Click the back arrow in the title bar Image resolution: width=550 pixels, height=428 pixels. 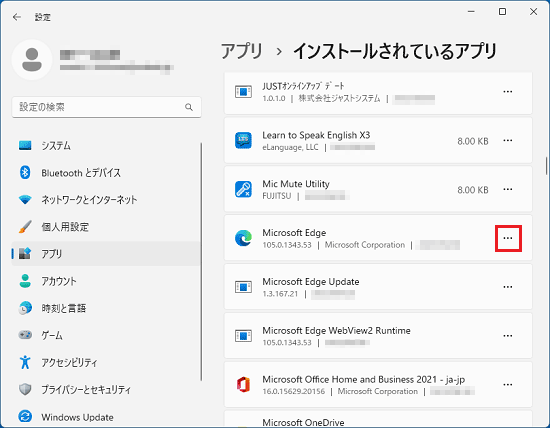click(16, 17)
